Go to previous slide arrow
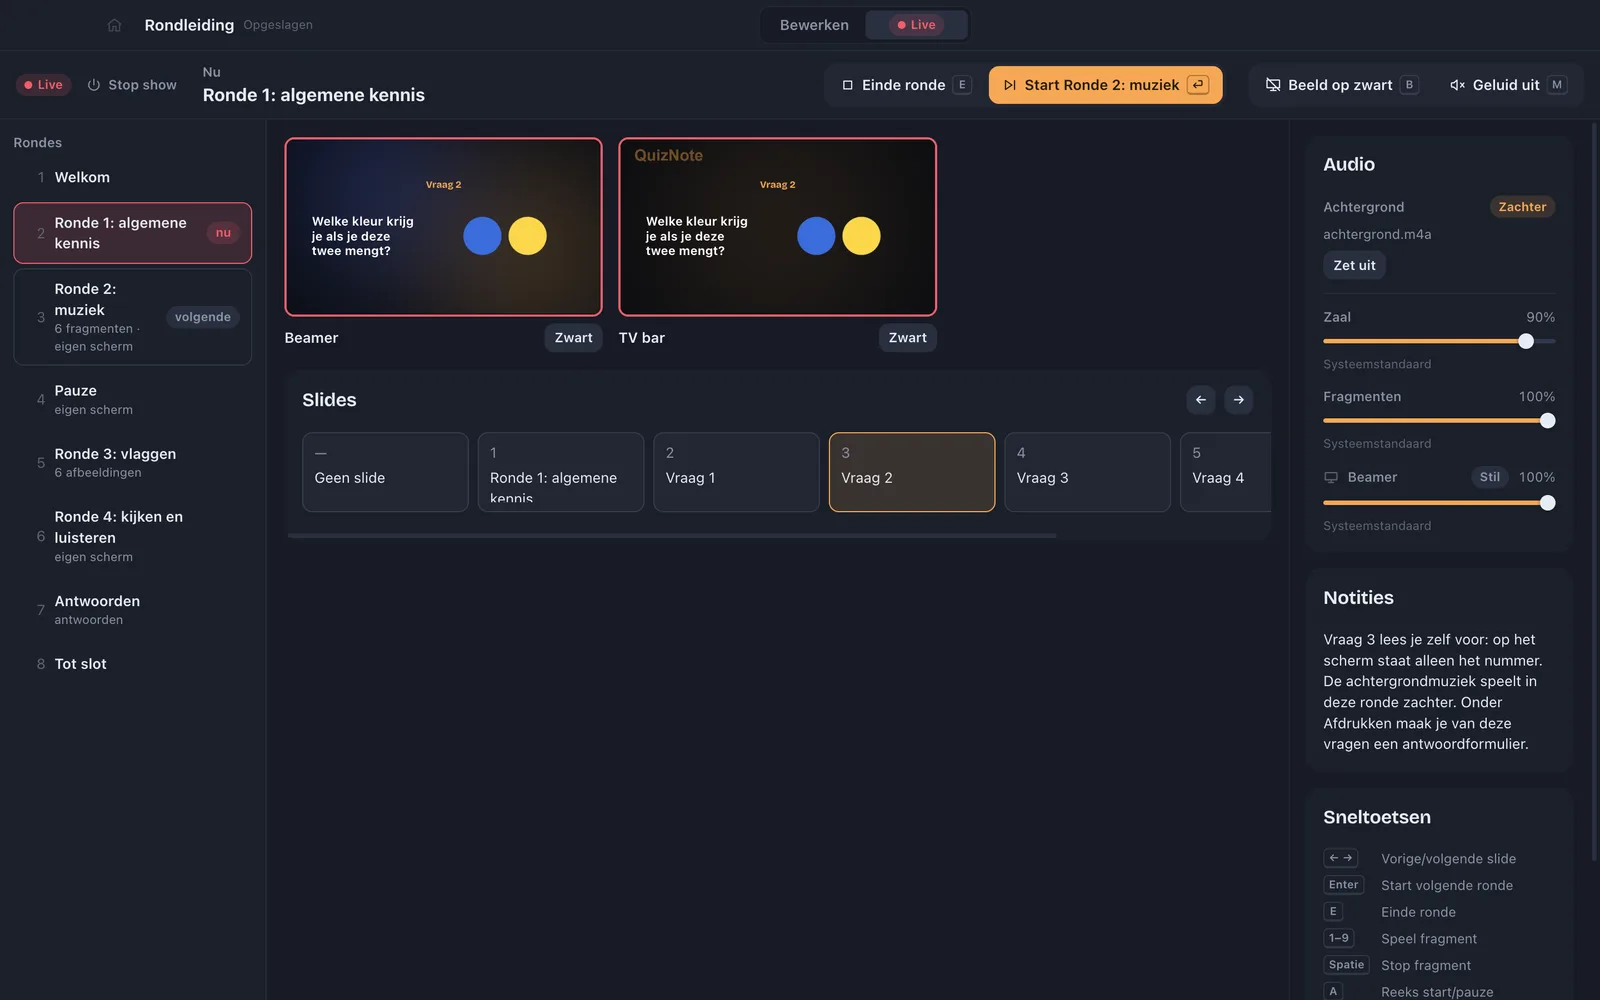1600x1000 pixels. (x=1201, y=400)
